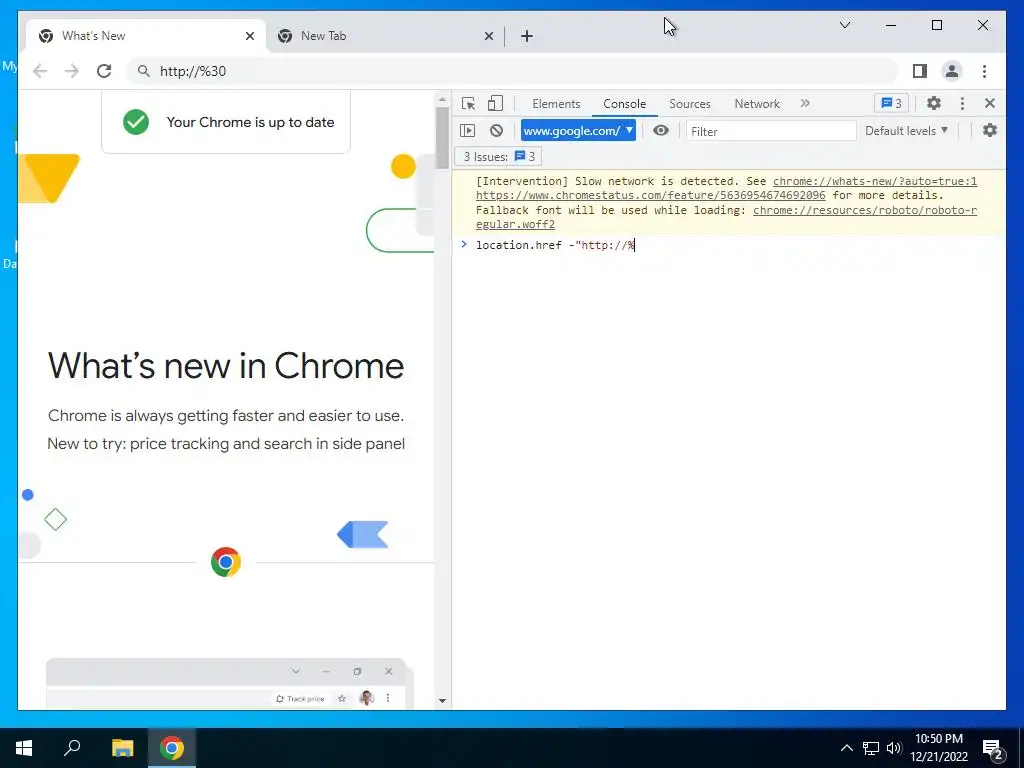Open the 3 issues badge in DevTools toolbar
The image size is (1024, 768).
(x=891, y=103)
